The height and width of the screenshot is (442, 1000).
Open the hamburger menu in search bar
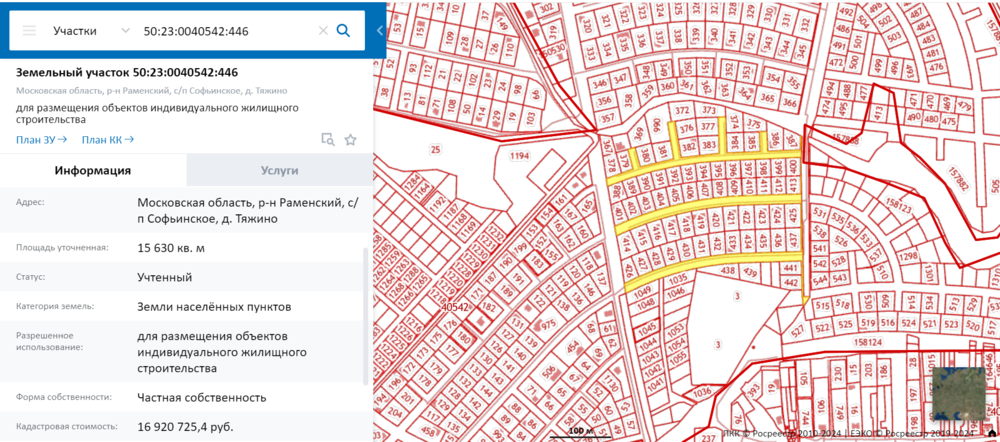point(27,31)
